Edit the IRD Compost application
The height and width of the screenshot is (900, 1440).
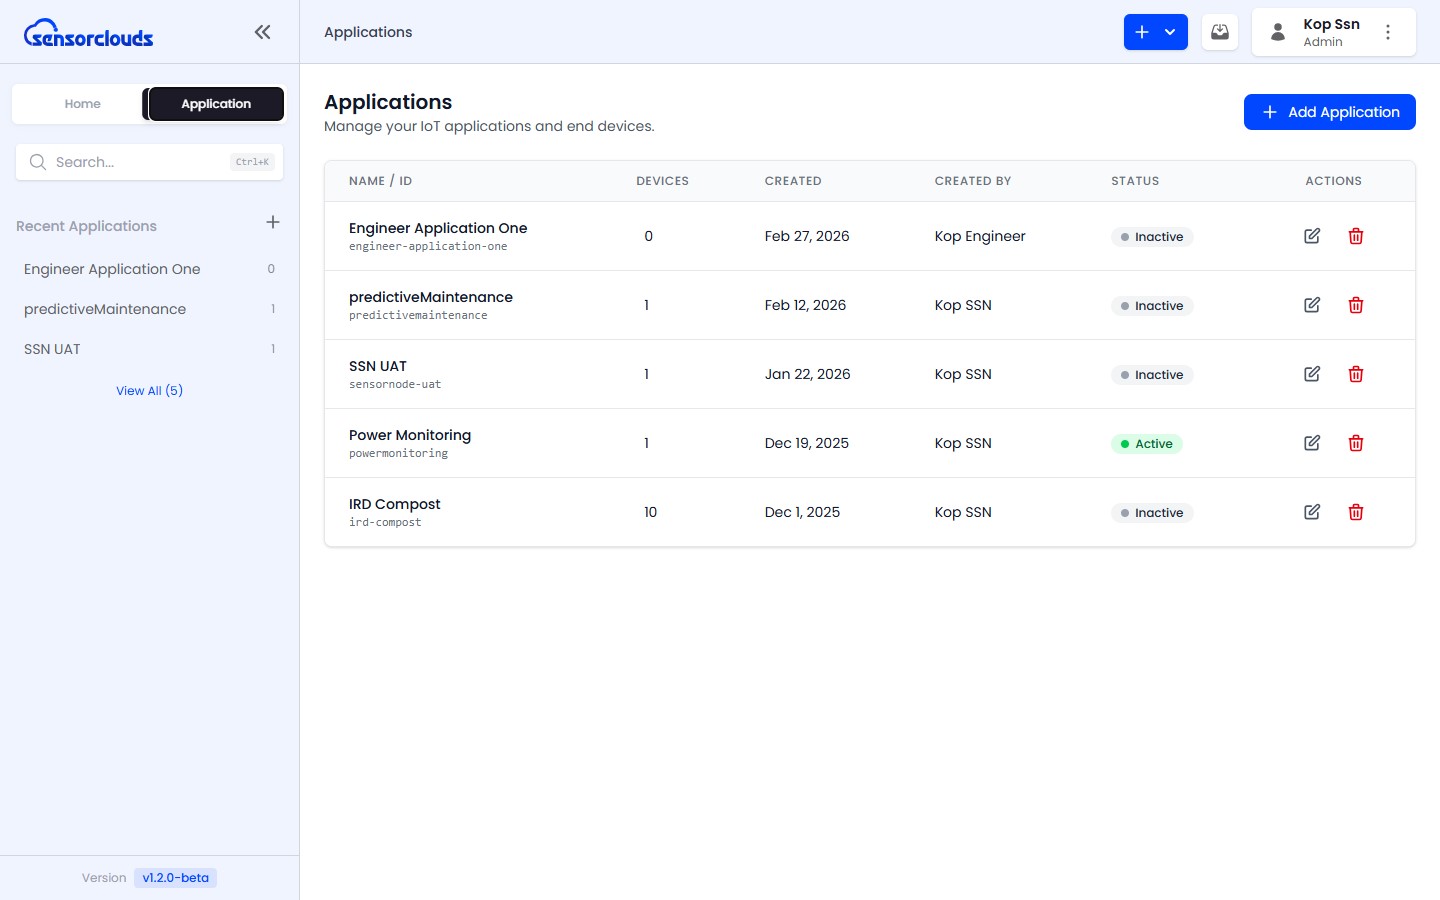tap(1312, 512)
